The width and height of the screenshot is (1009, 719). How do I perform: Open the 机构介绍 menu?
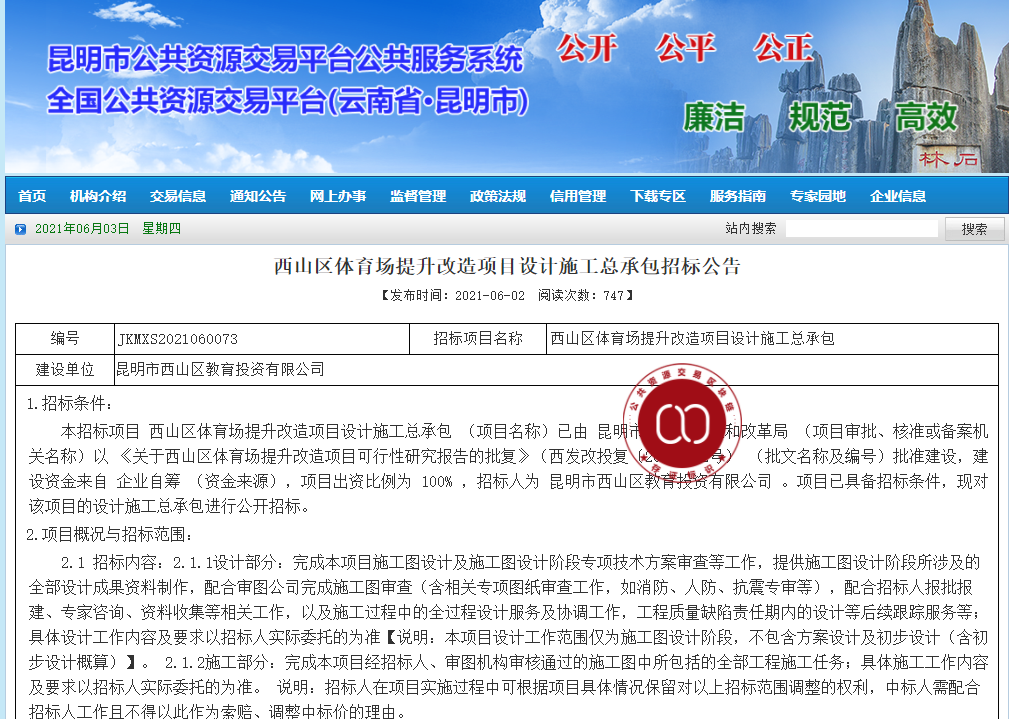pyautogui.click(x=98, y=196)
